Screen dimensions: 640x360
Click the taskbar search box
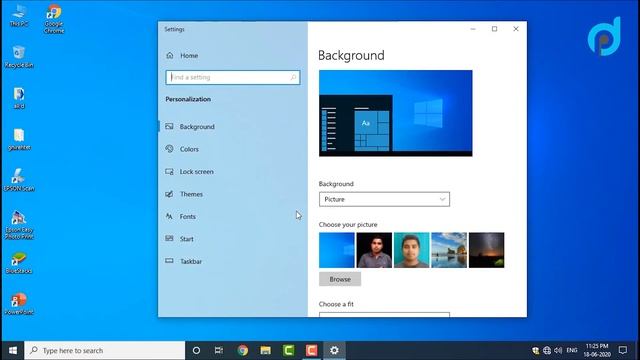click(x=105, y=350)
